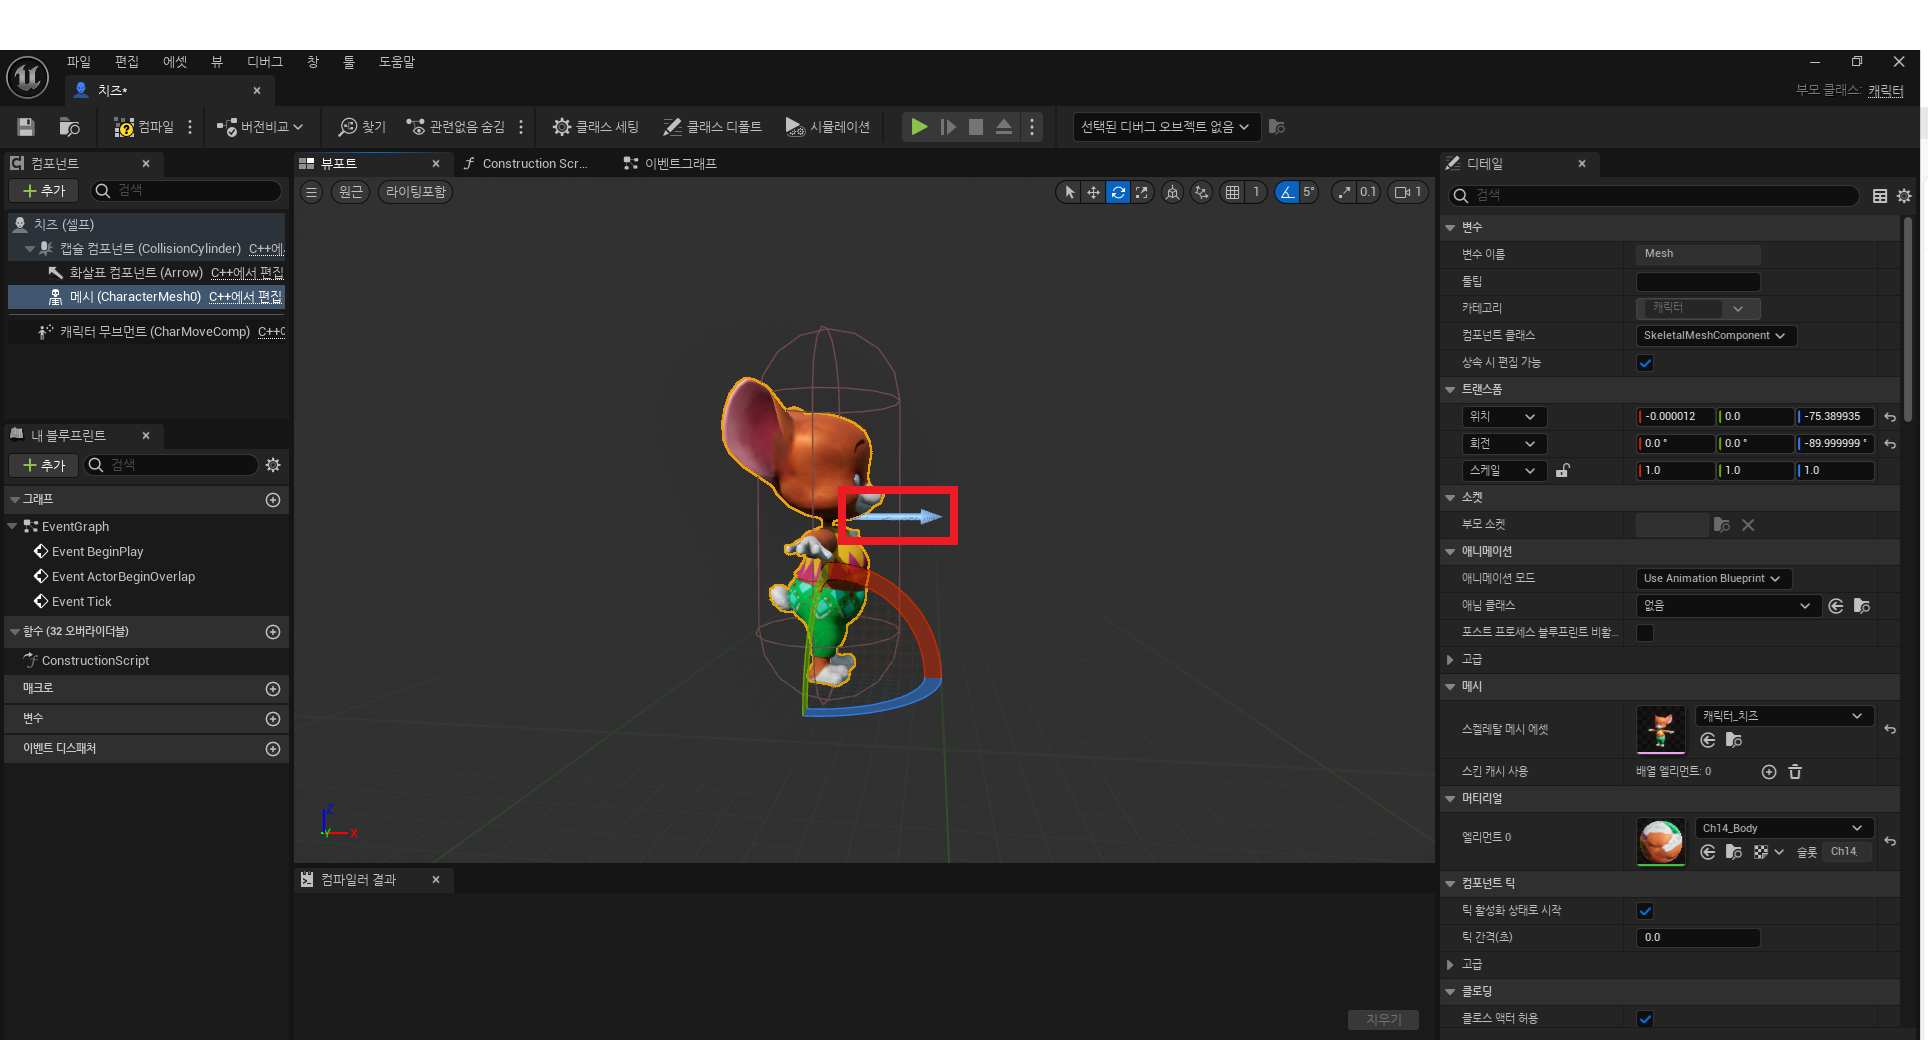Click the browse to asset icon in main toolbar

(69, 127)
